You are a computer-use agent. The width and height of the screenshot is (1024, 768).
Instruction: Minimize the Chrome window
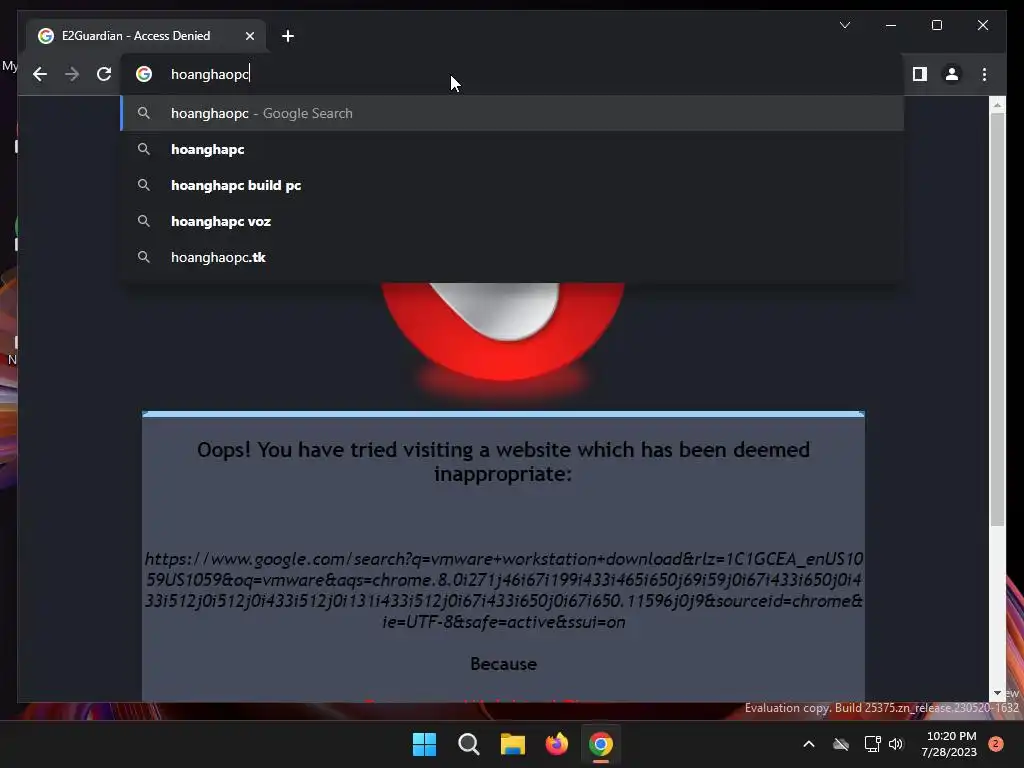pos(891,25)
